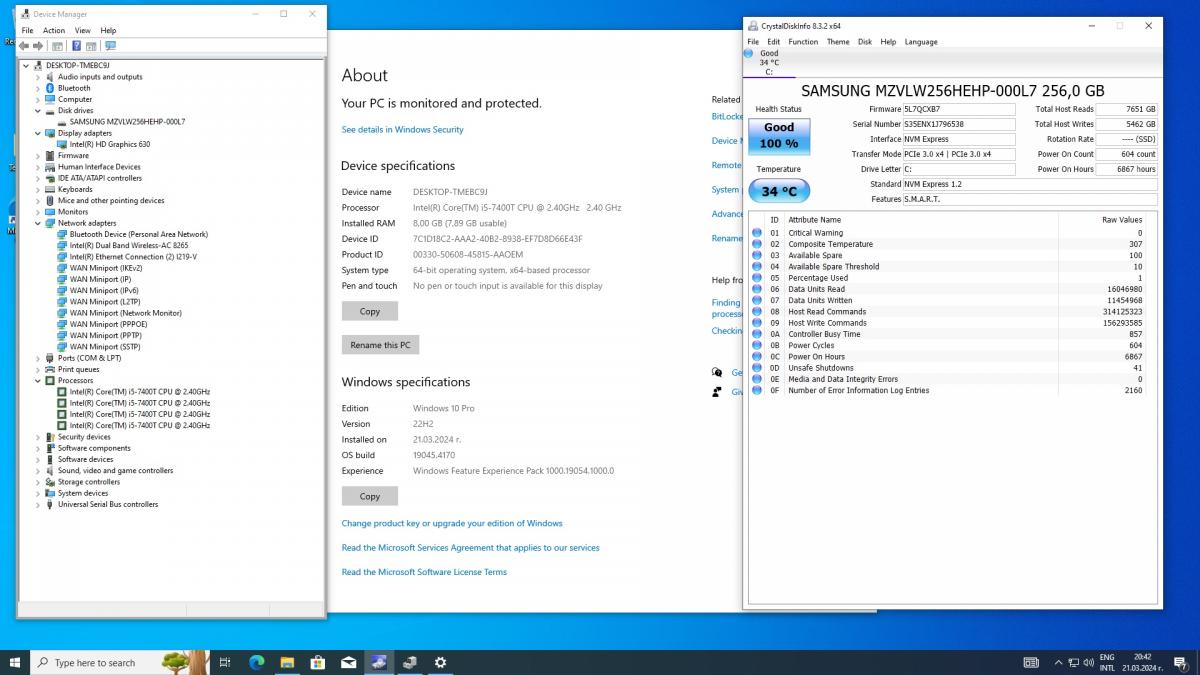Image resolution: width=1200 pixels, height=675 pixels.
Task: Click Copy button under Windows specifications
Action: click(x=370, y=496)
